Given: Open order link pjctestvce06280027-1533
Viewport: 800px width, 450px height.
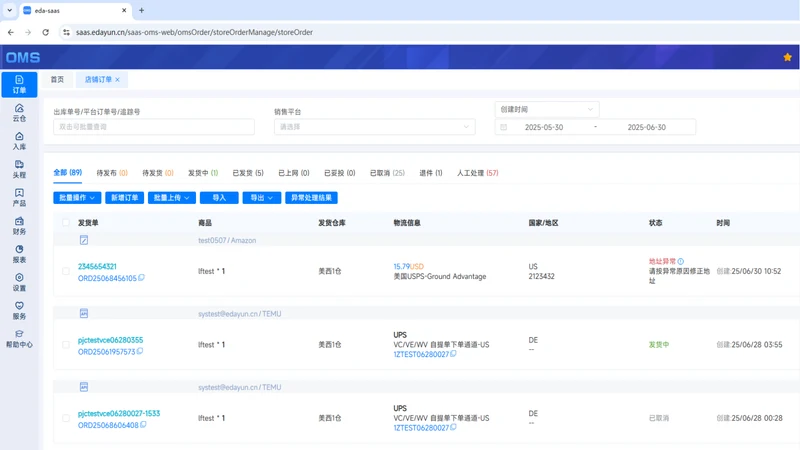Looking at the screenshot, I should click(x=119, y=413).
